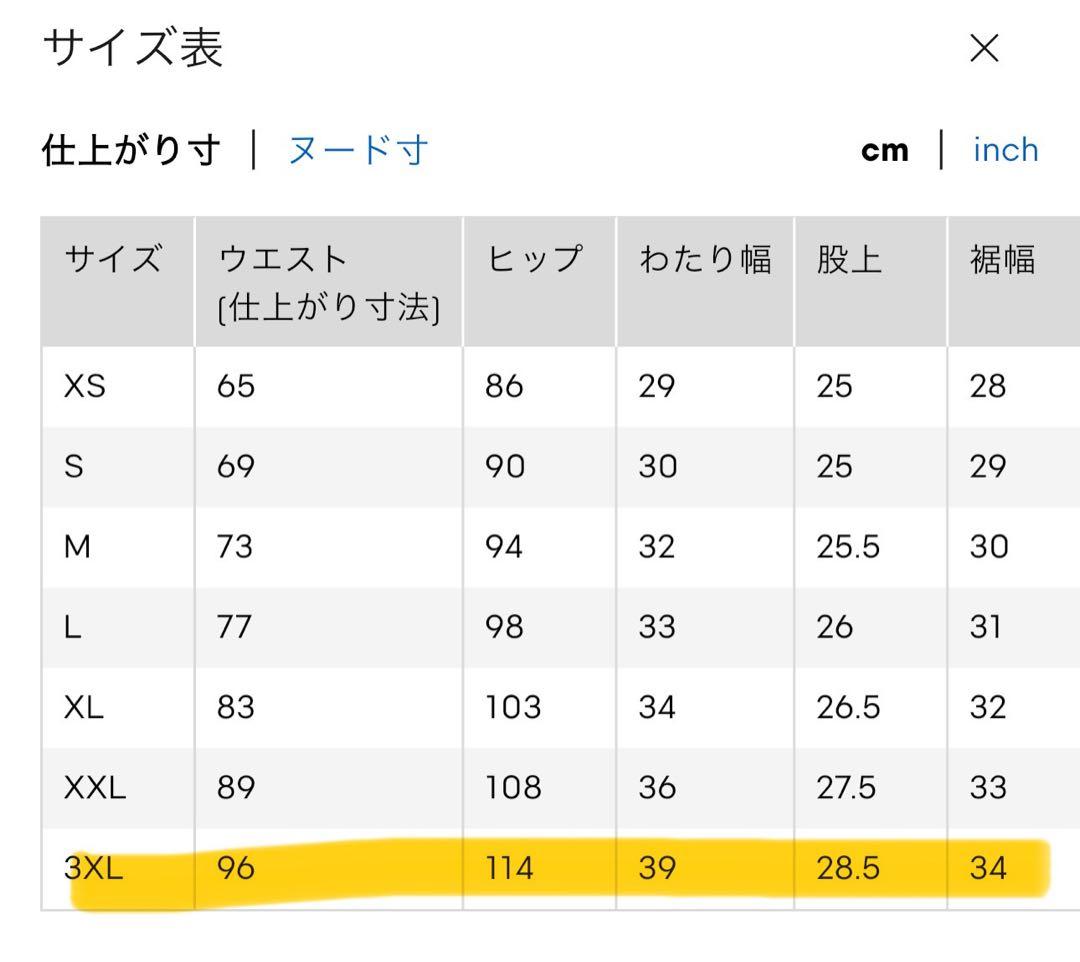This screenshot has width=1080, height=962.
Task: Close the size chart dialog
Action: pos(984,48)
